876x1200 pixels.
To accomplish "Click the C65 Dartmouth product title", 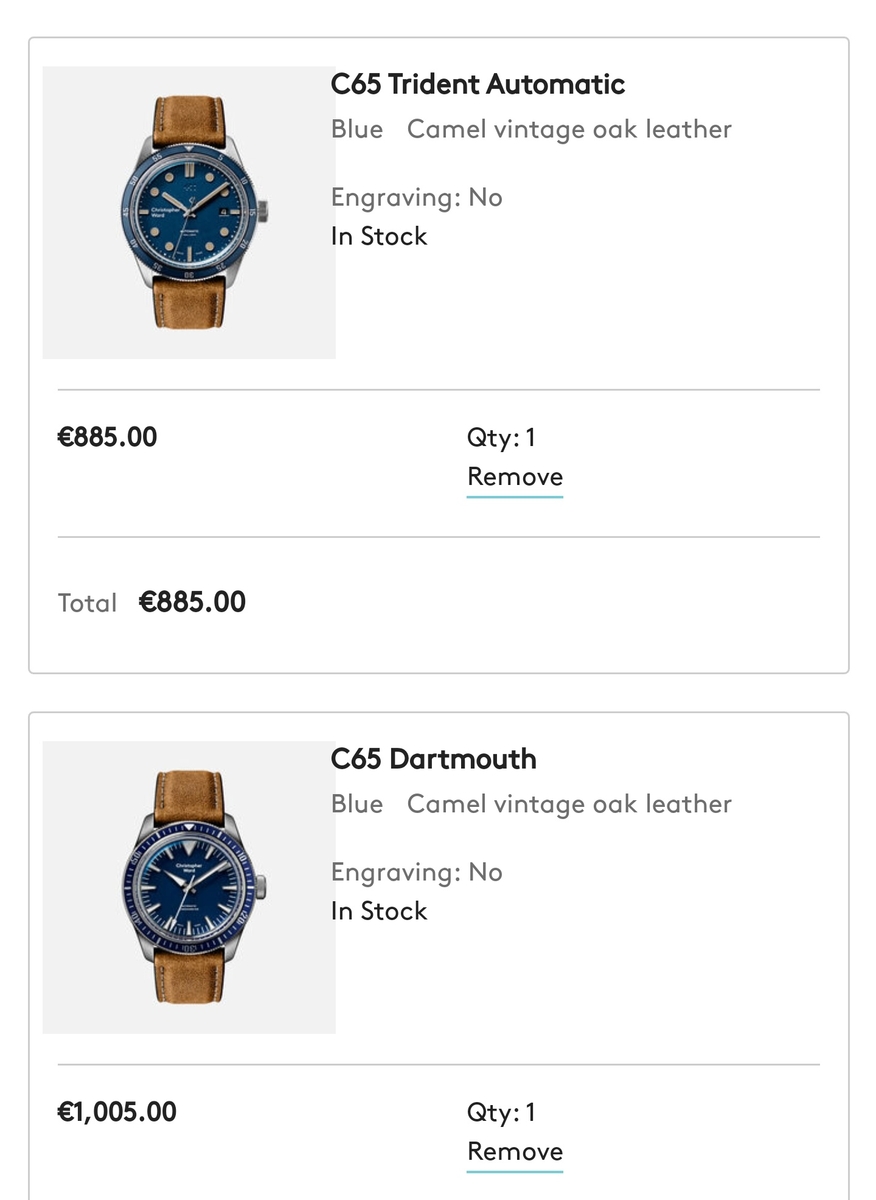I will pos(434,760).
